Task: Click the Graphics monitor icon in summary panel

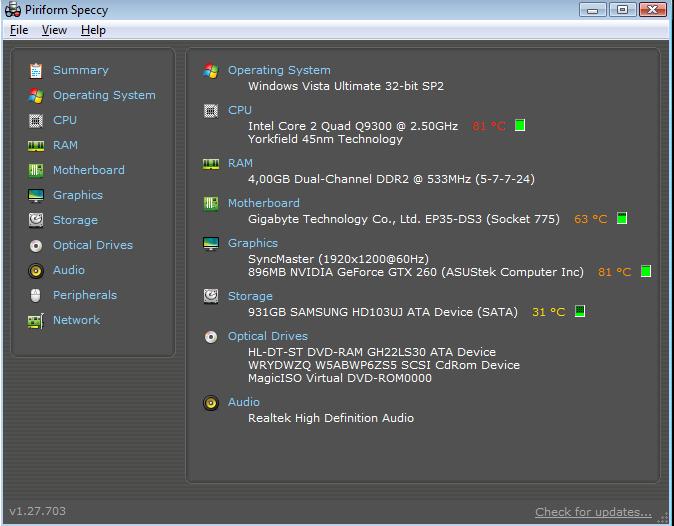Action: 211,243
